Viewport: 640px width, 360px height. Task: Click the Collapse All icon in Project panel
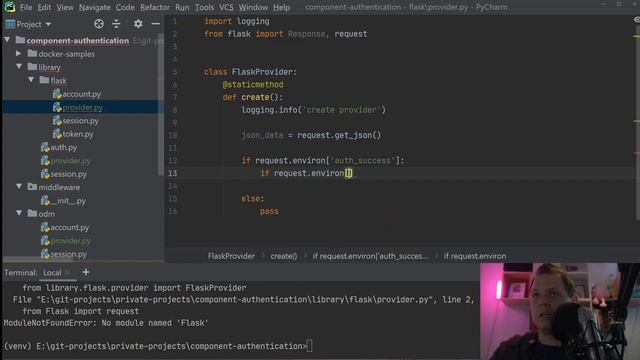[116, 24]
